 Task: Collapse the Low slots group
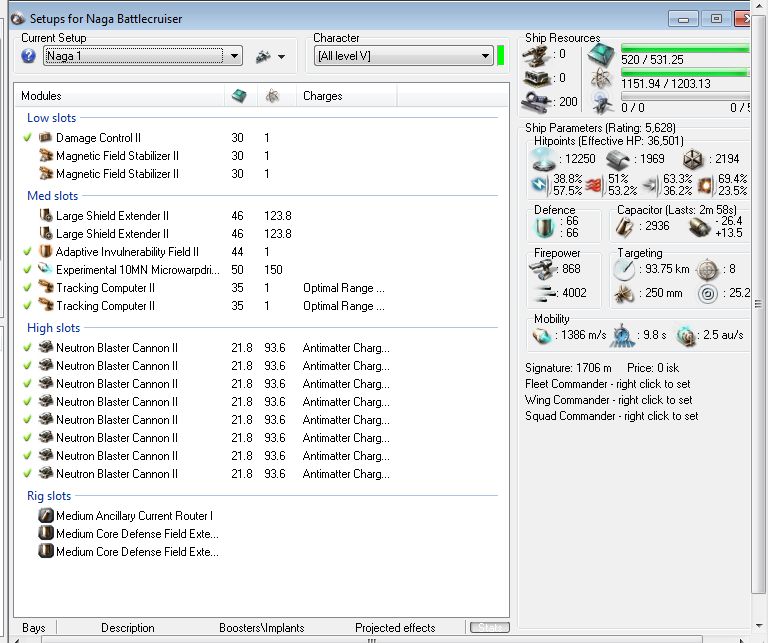[x=51, y=118]
